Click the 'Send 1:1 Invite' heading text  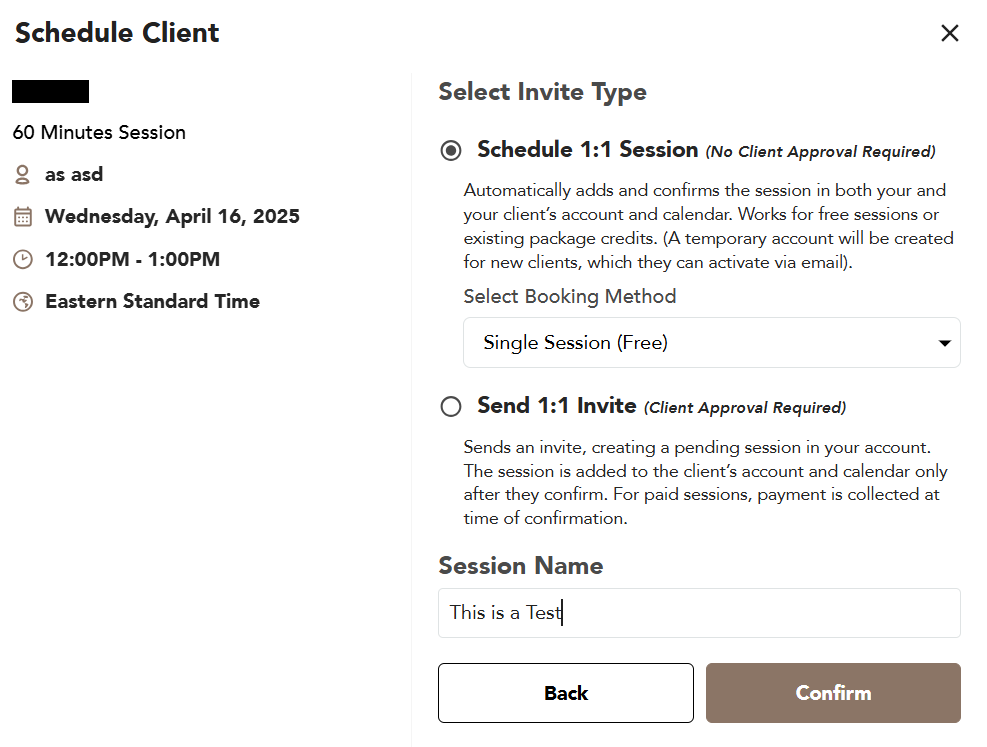click(x=556, y=405)
